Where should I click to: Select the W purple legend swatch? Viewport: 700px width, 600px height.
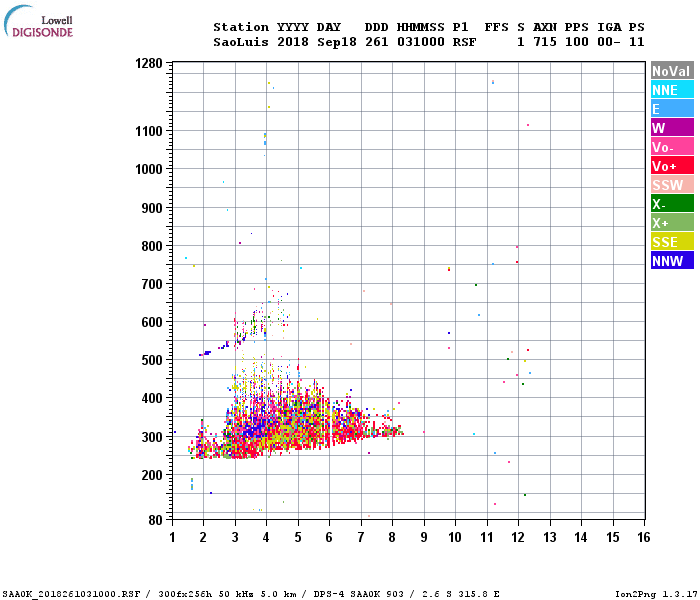[672, 128]
